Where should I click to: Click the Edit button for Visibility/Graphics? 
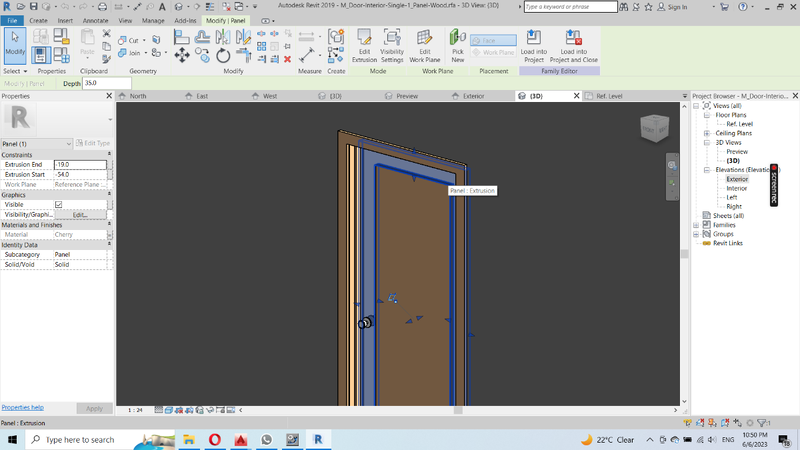pyautogui.click(x=80, y=215)
